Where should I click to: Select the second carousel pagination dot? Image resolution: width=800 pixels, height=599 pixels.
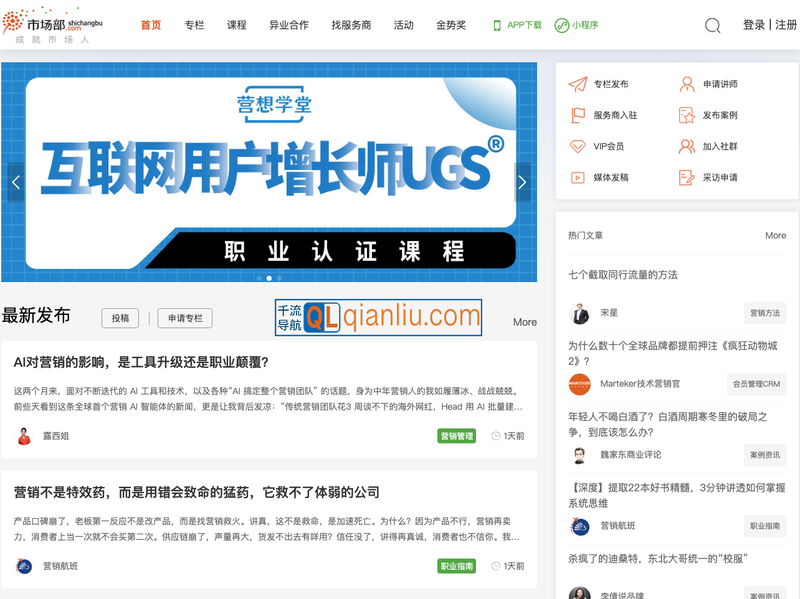(270, 278)
